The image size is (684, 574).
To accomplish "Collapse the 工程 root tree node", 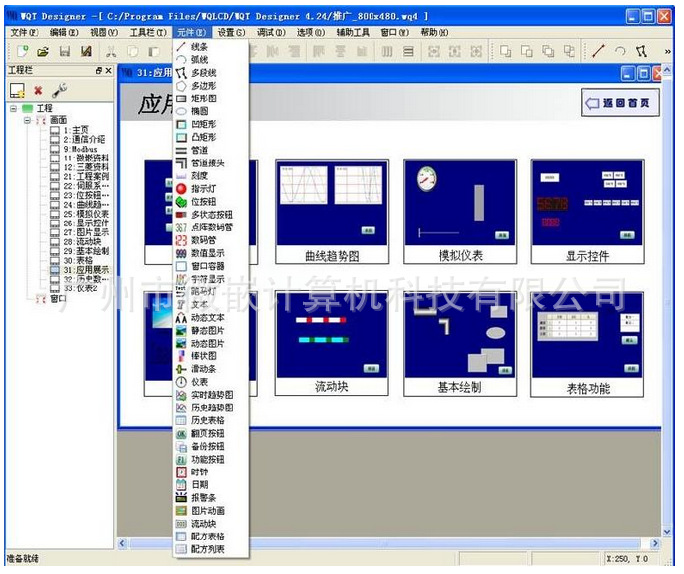I will tap(14, 108).
